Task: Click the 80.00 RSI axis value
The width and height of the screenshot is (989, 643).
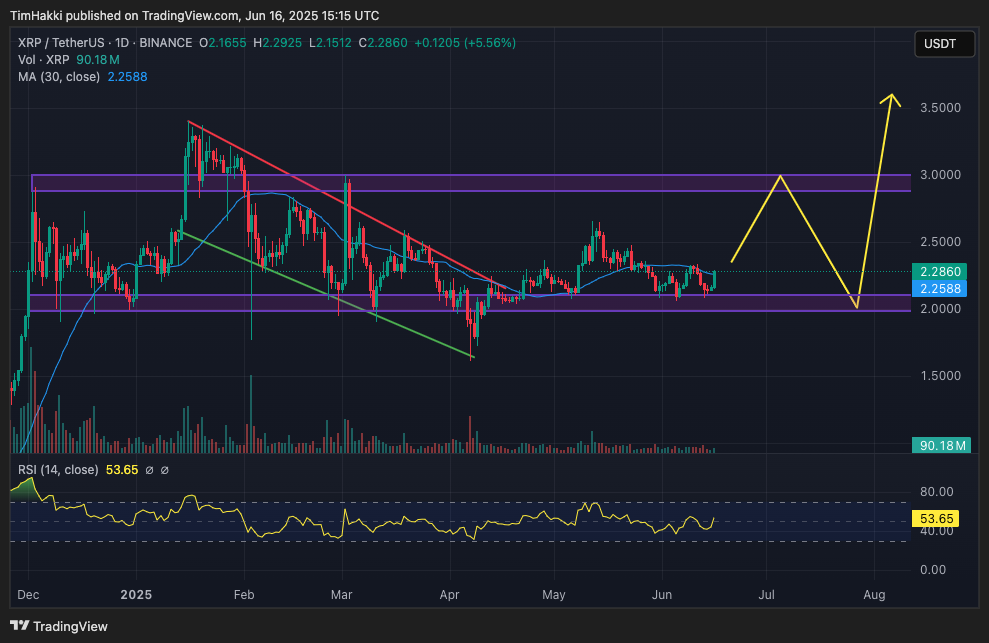Action: [937, 492]
